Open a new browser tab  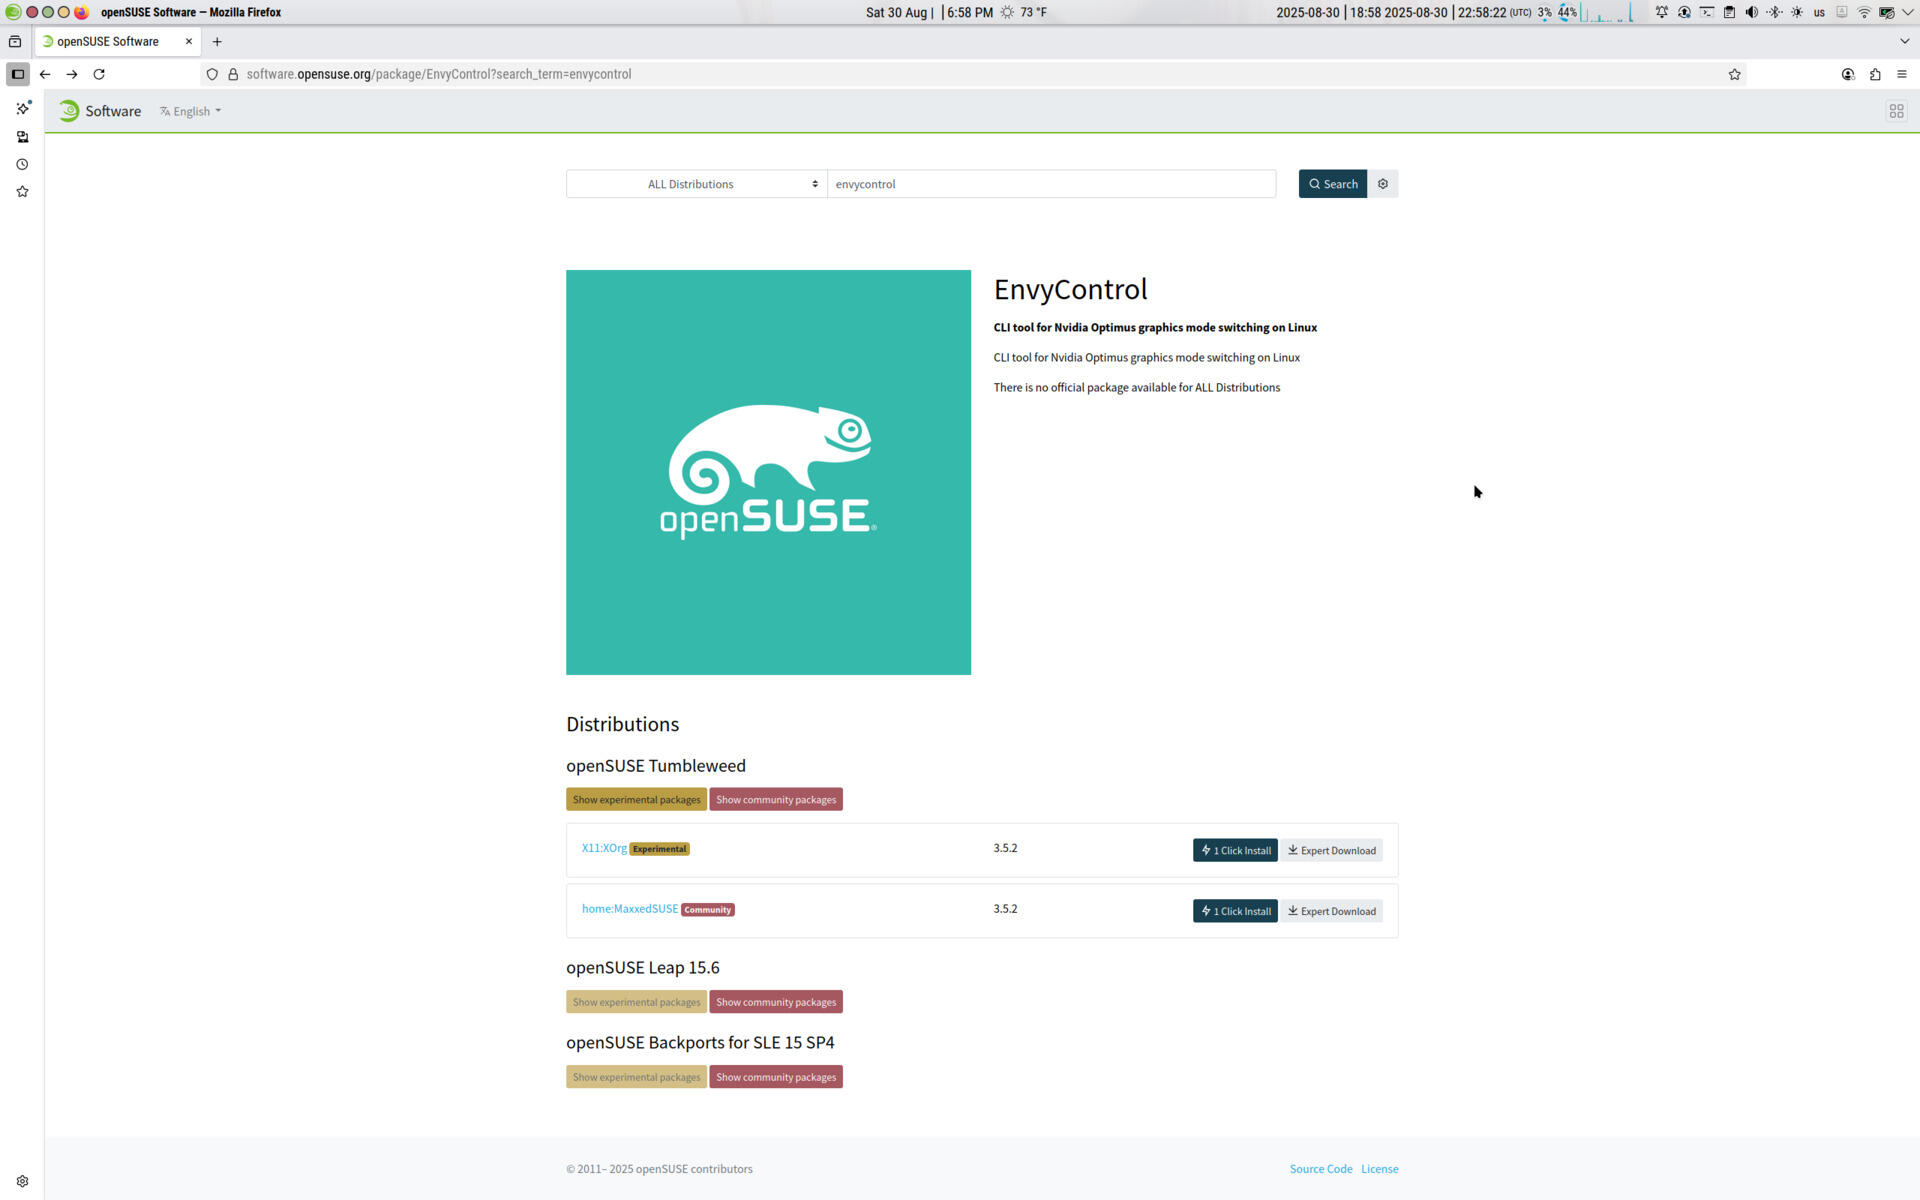coord(217,41)
